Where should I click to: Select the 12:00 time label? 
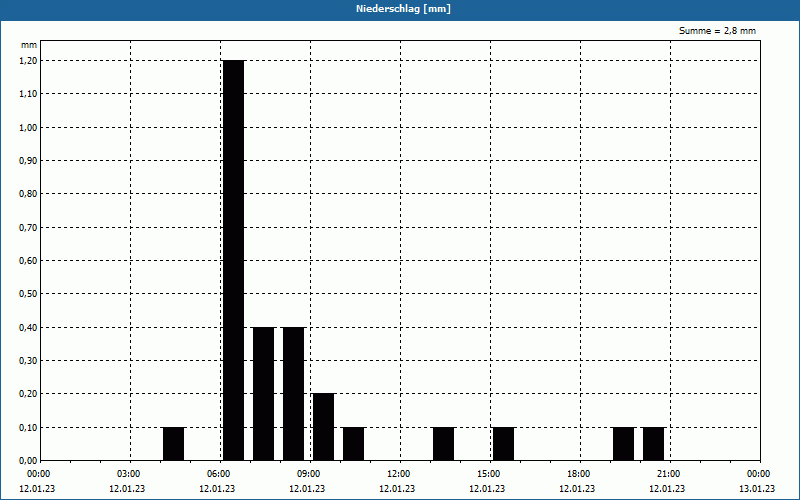(398, 474)
